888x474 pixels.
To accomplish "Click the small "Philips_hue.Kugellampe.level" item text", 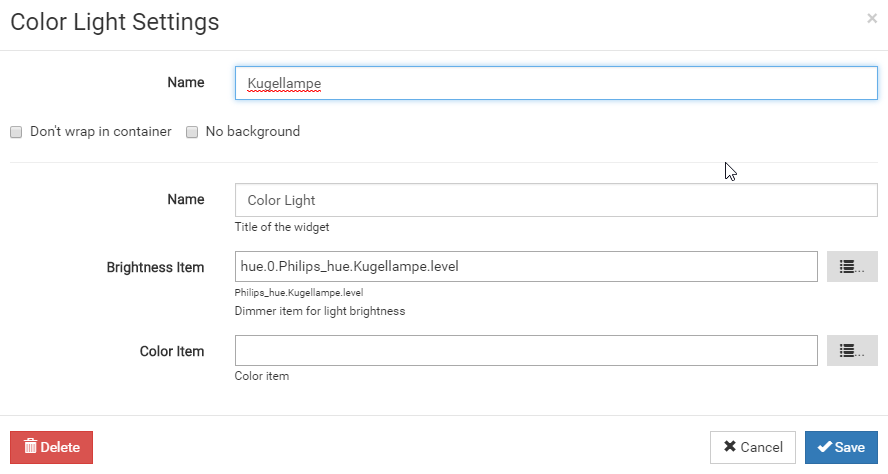I will pyautogui.click(x=299, y=293).
